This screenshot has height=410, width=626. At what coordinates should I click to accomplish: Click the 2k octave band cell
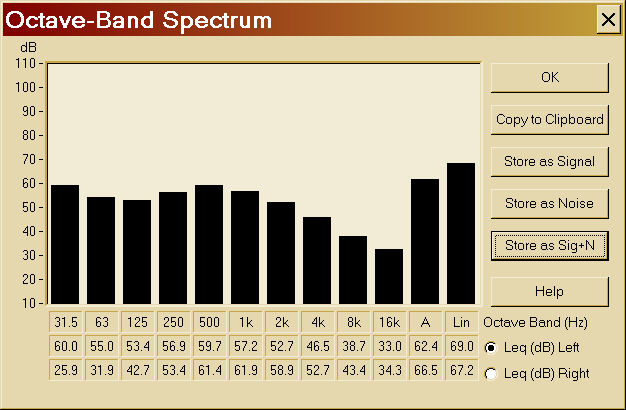pyautogui.click(x=281, y=322)
